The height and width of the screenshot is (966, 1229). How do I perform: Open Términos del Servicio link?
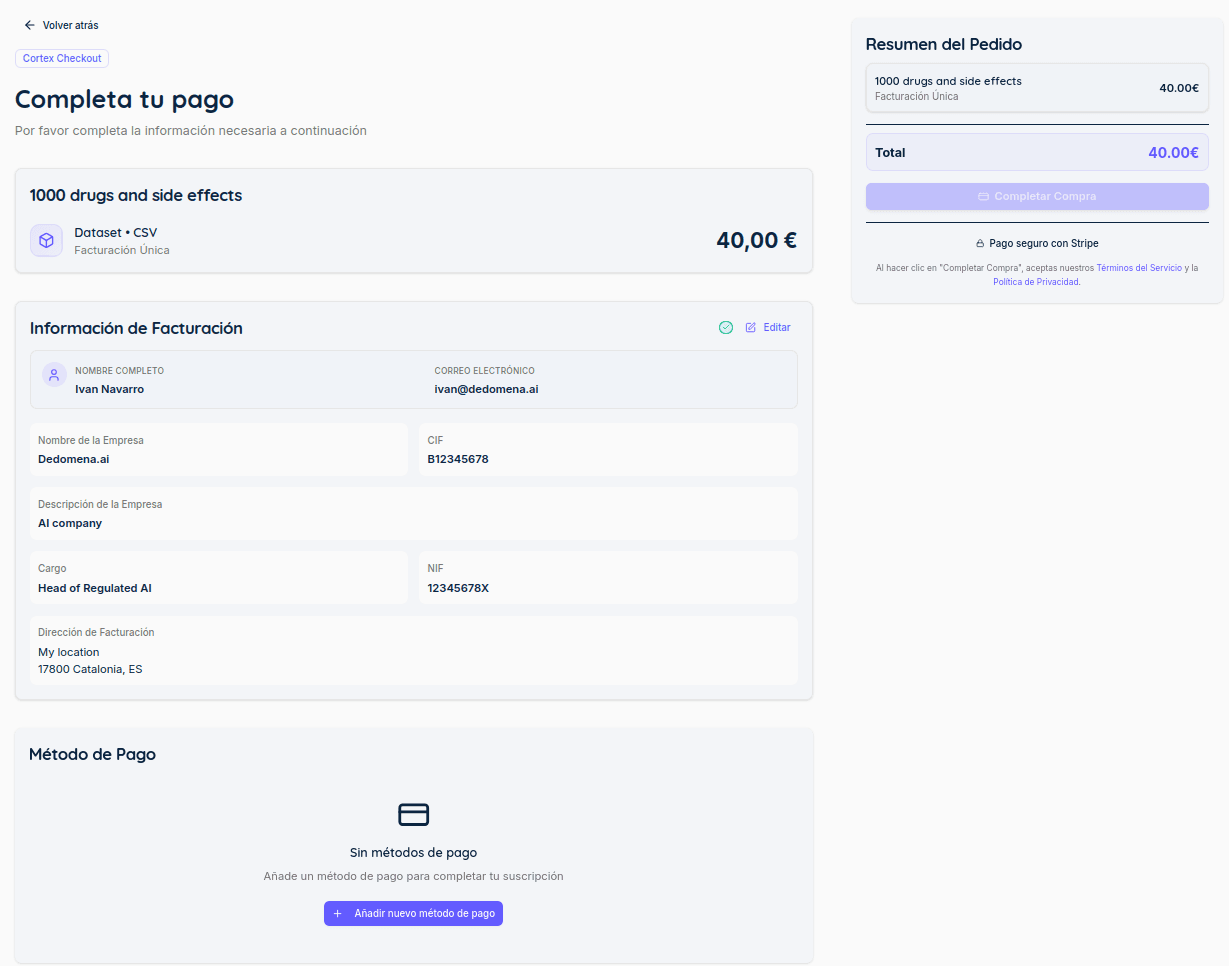(1139, 268)
